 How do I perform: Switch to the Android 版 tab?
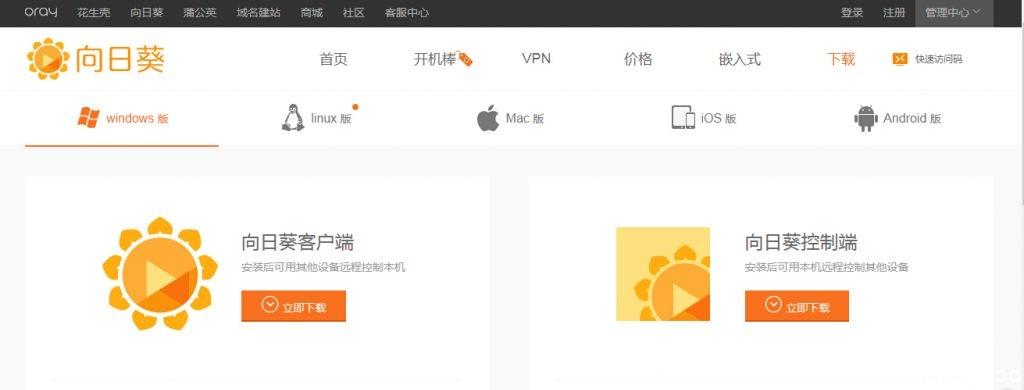(898, 119)
